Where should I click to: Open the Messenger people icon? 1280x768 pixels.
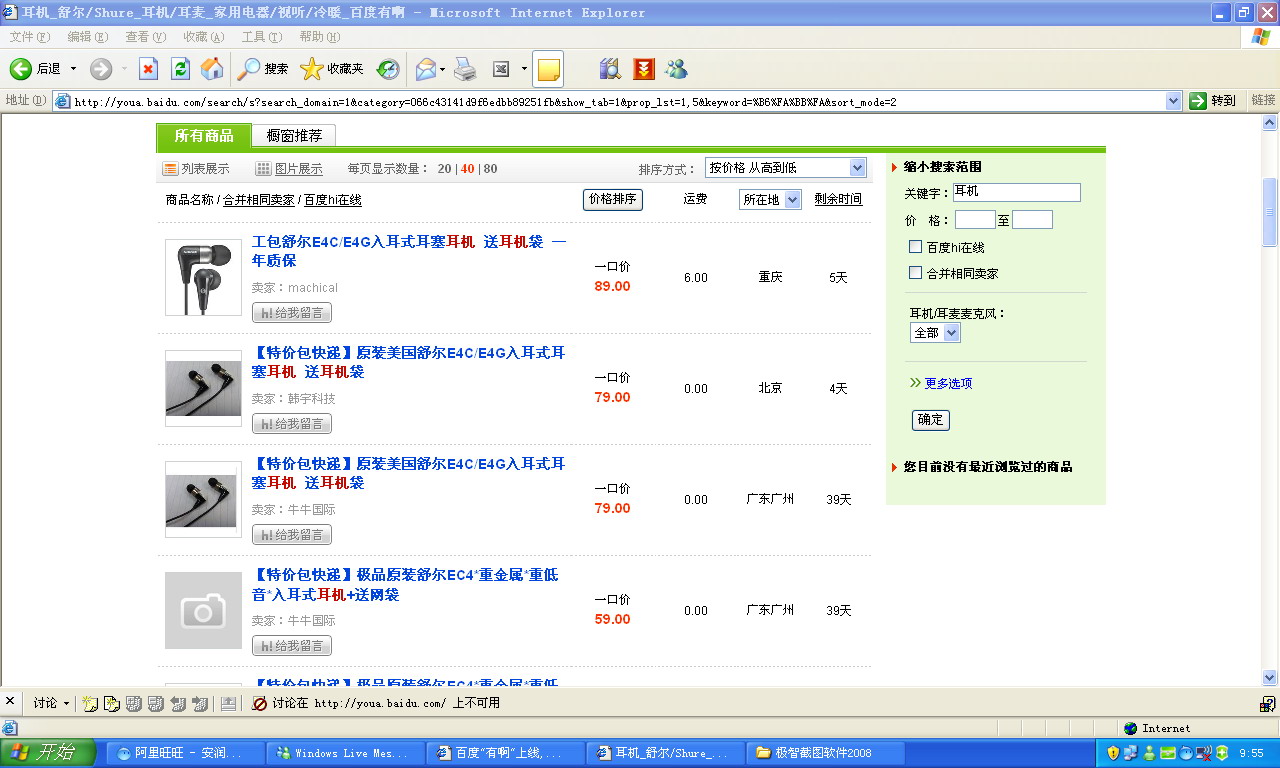[677, 69]
